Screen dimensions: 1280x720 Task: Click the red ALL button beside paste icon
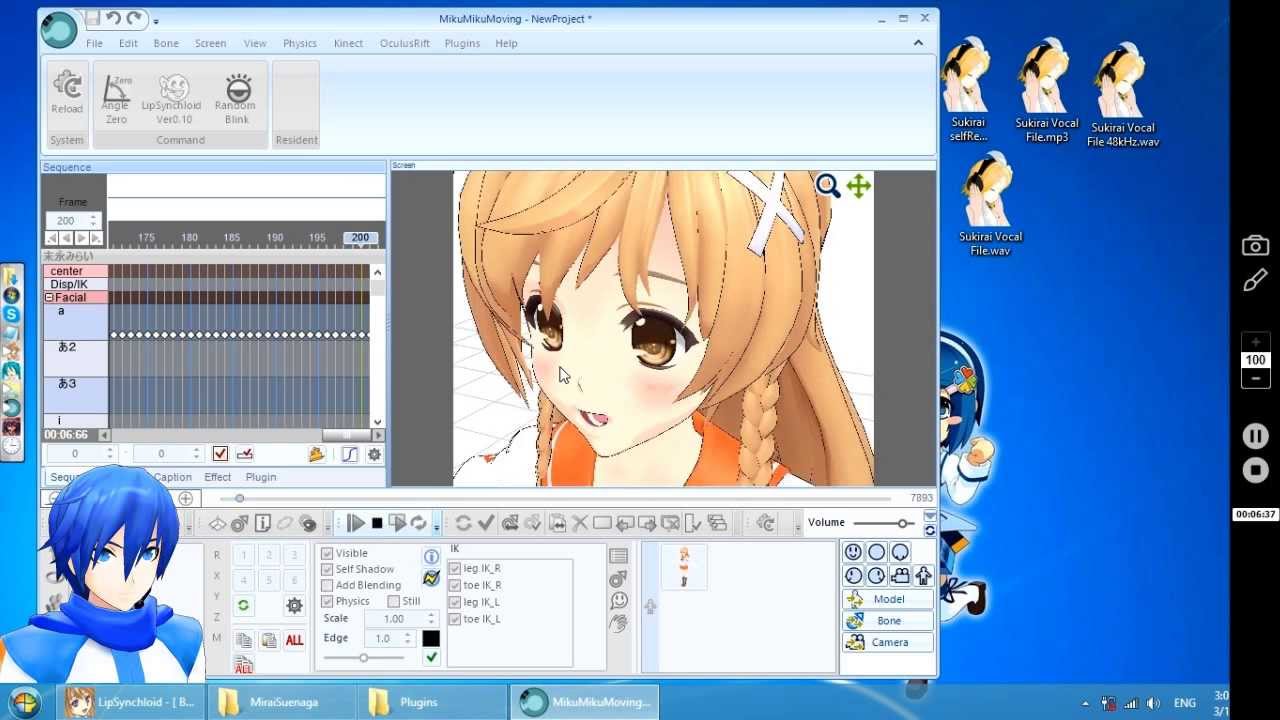294,640
